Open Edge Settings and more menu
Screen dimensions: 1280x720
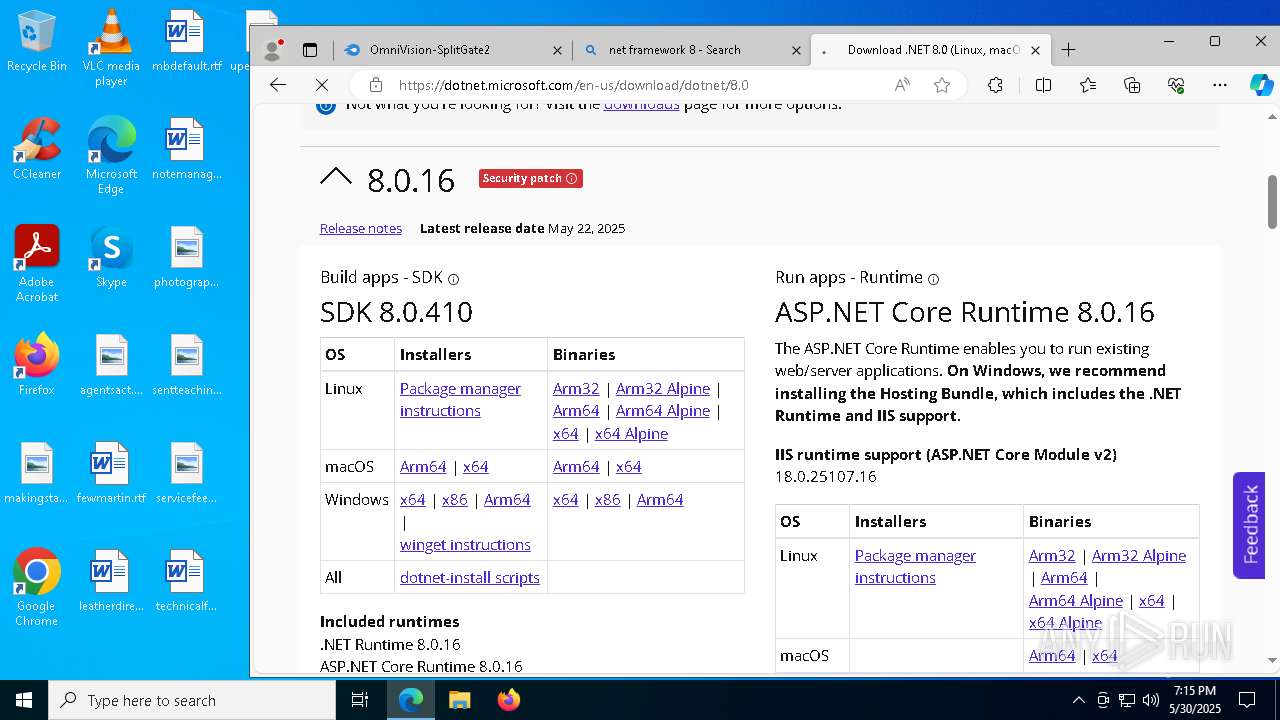(1220, 85)
